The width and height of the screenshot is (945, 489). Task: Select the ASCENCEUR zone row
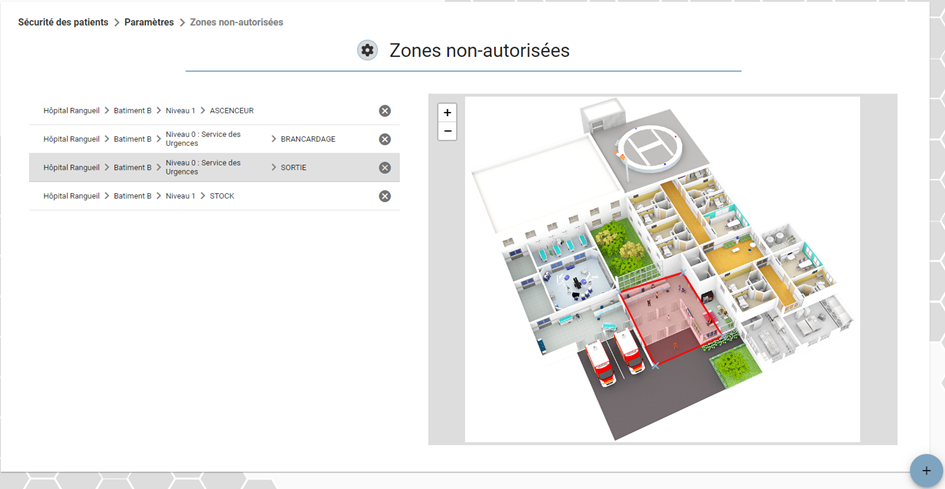214,111
